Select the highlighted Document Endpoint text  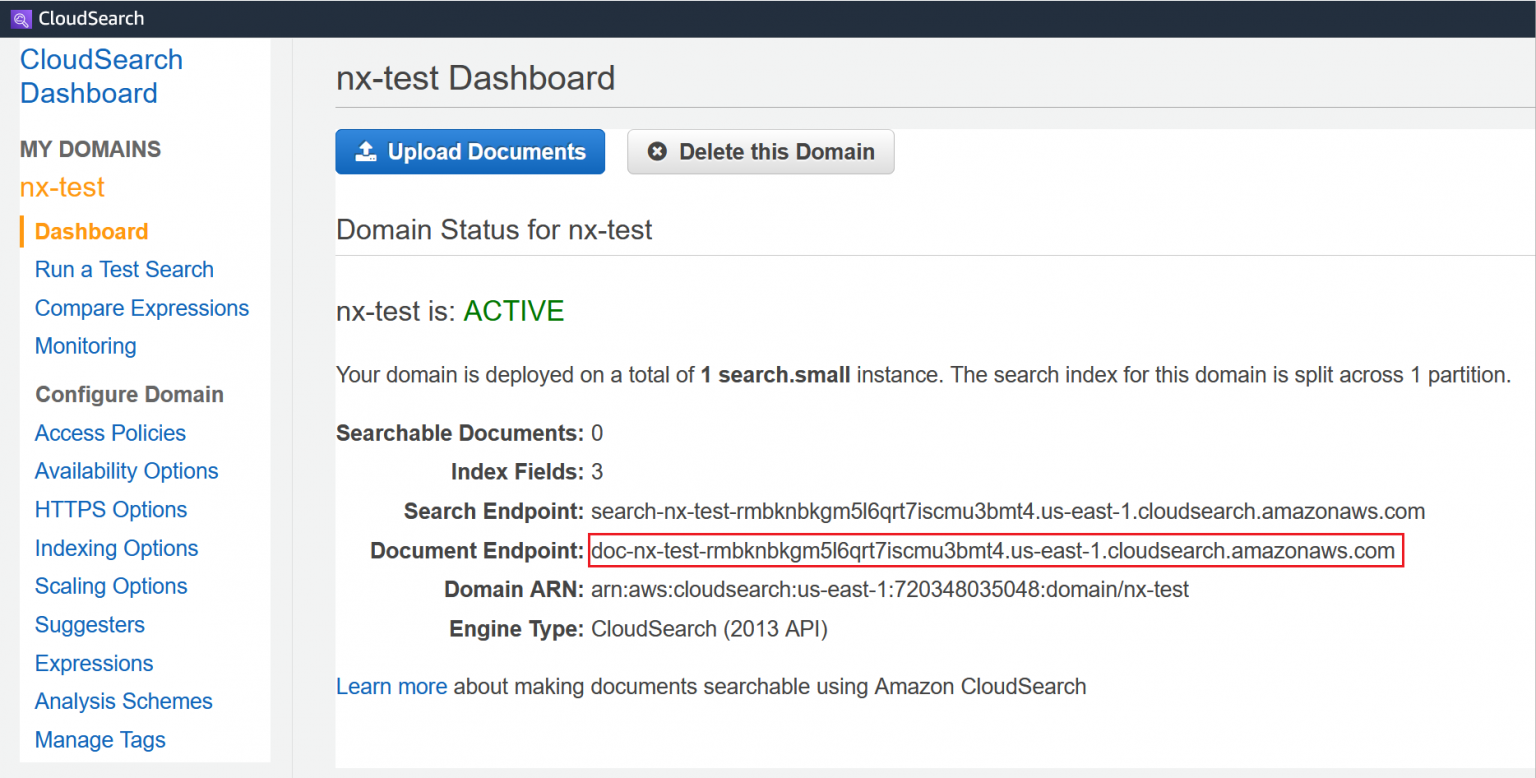[995, 550]
